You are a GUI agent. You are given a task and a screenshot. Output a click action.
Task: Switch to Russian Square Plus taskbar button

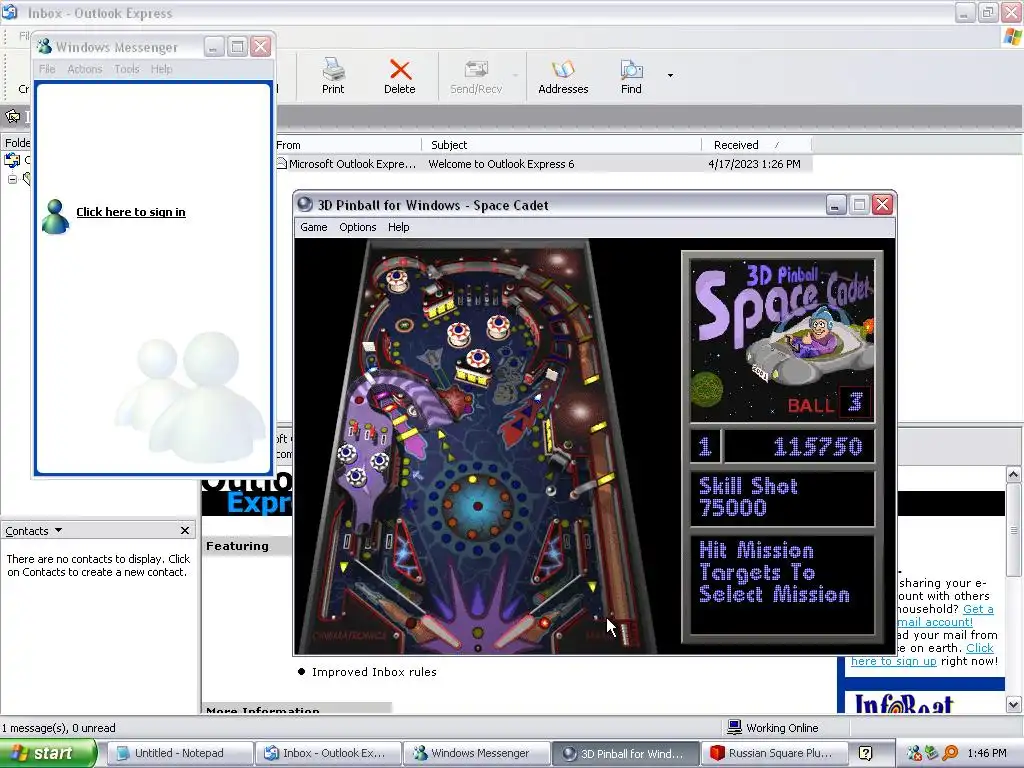[x=773, y=753]
